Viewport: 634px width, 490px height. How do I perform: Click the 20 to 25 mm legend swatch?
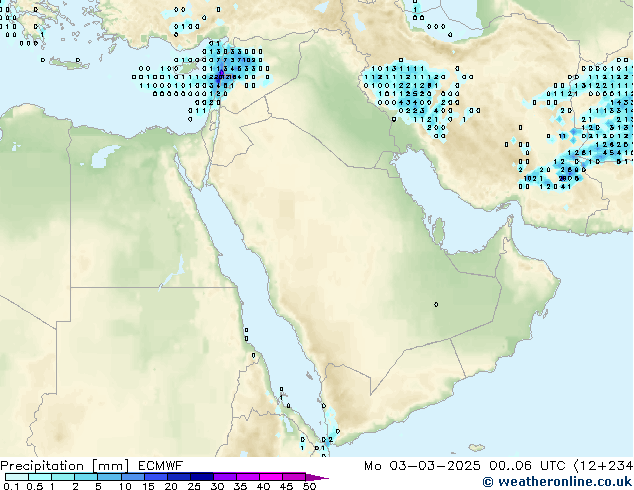178,477
